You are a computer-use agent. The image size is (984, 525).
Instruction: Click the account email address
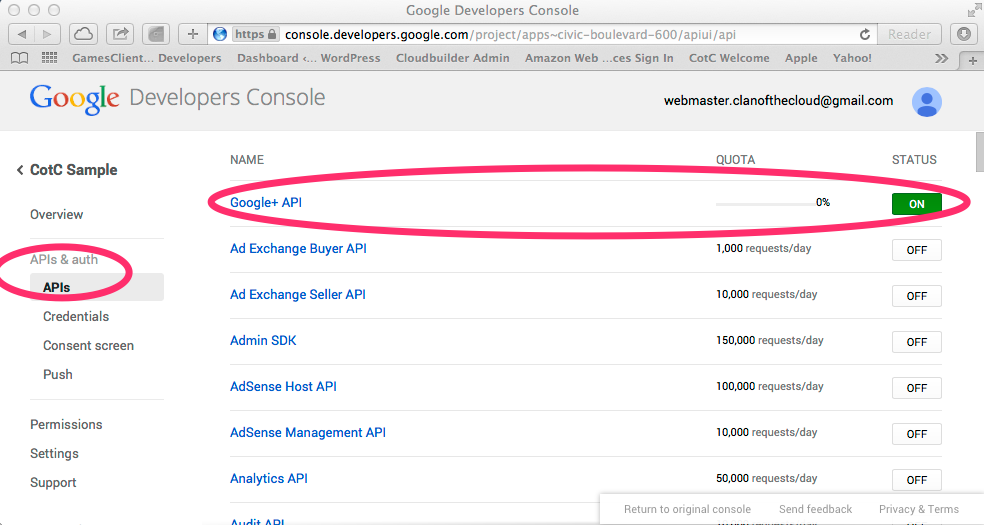pos(778,101)
